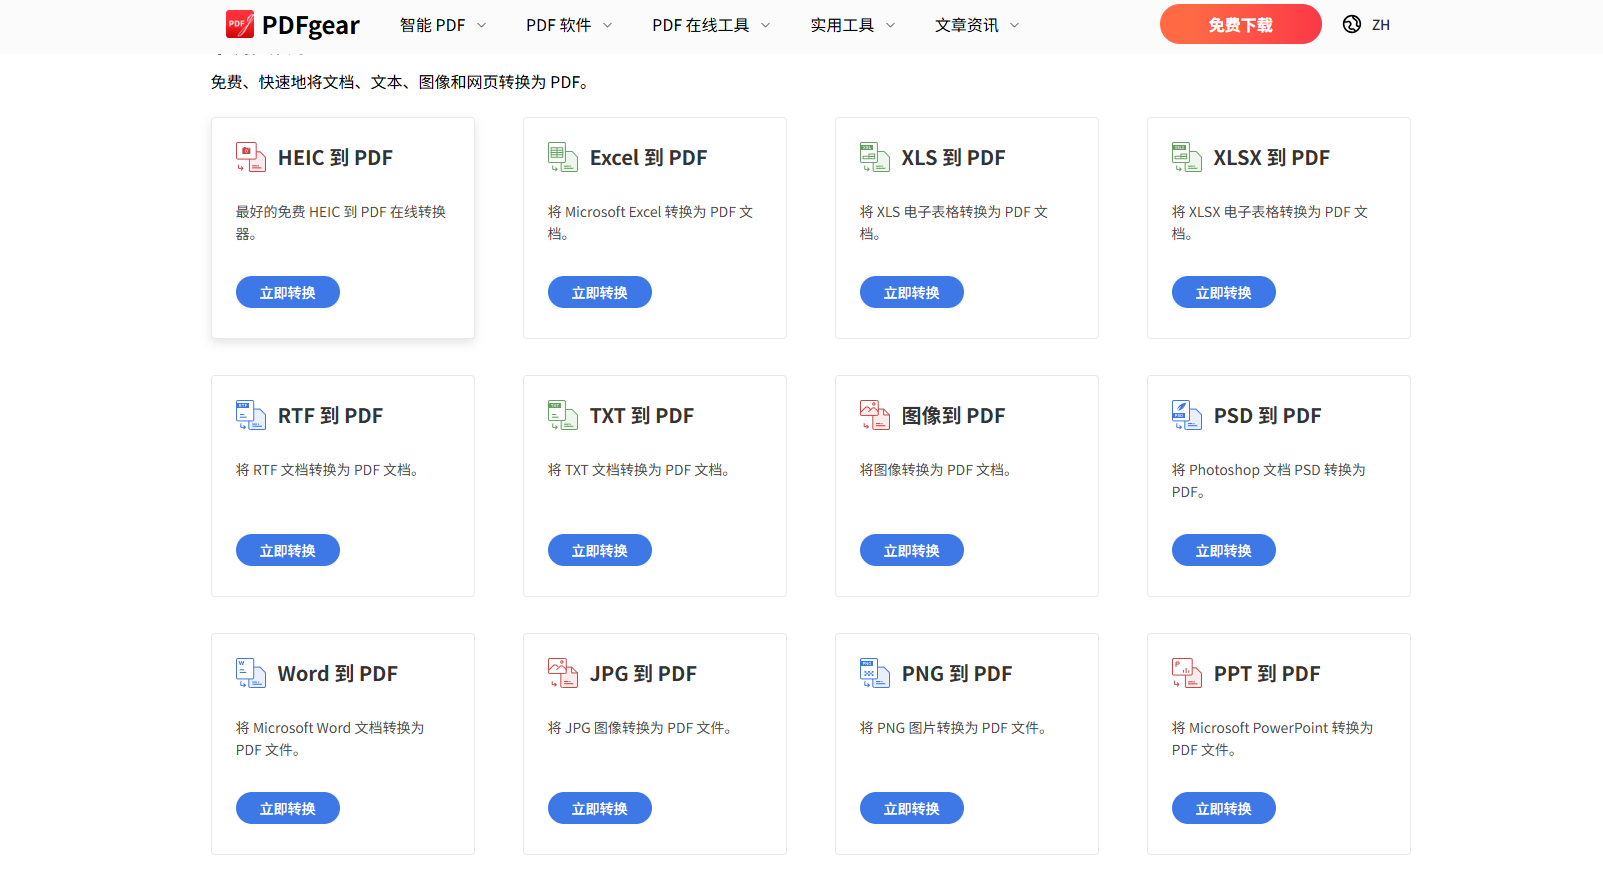Click the Word 到 PDF file icon
The height and width of the screenshot is (887, 1603).
click(x=251, y=673)
